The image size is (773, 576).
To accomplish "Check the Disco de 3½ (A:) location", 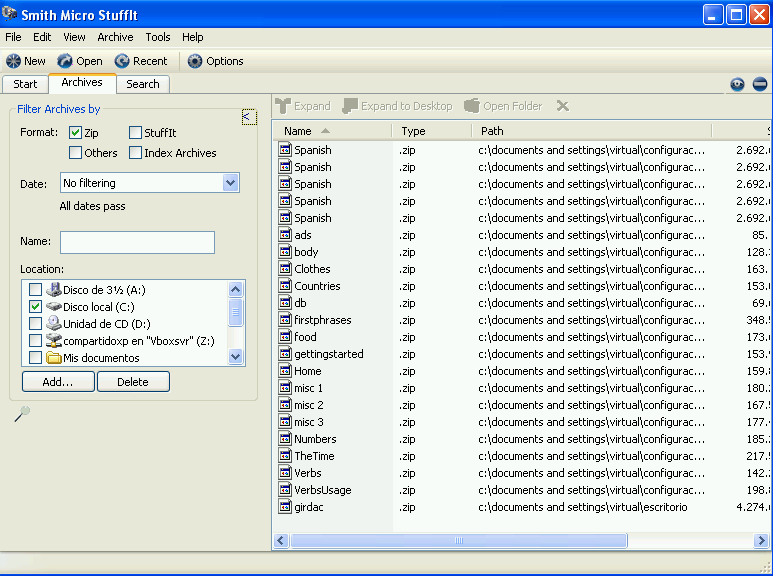I will [x=35, y=289].
